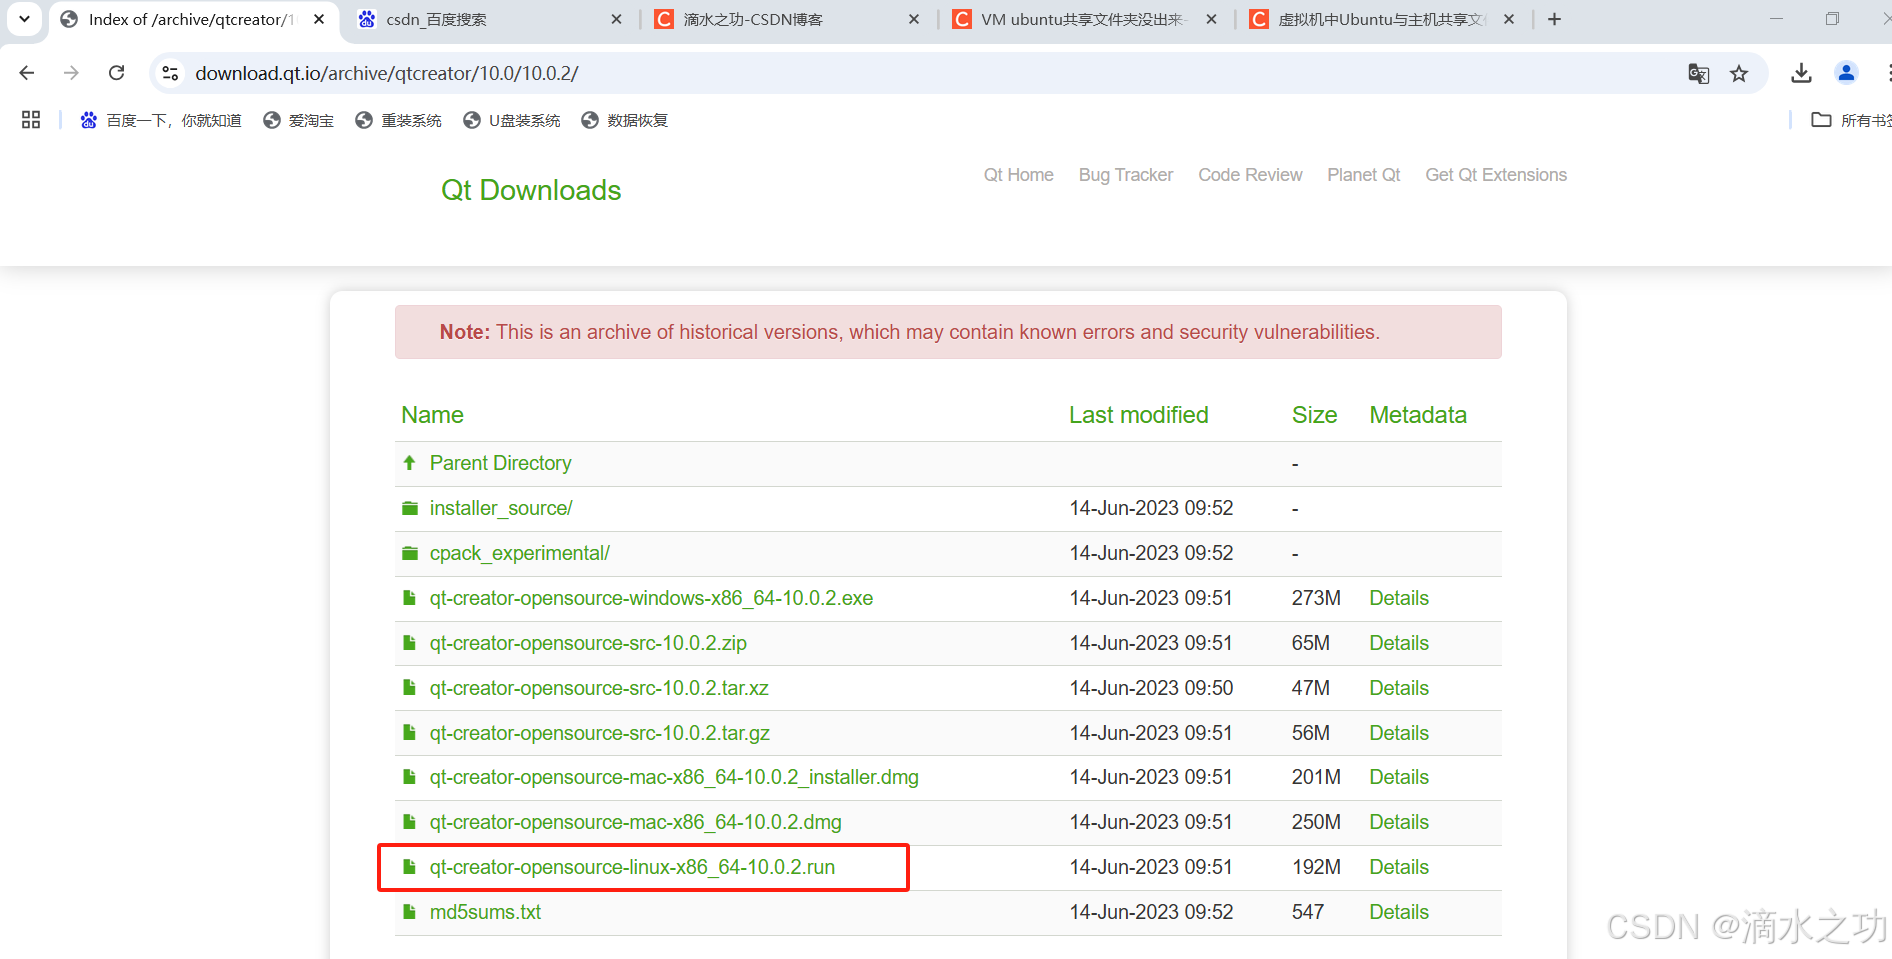Open the 重装系统 bookmark
This screenshot has height=959, width=1892.
click(x=399, y=120)
